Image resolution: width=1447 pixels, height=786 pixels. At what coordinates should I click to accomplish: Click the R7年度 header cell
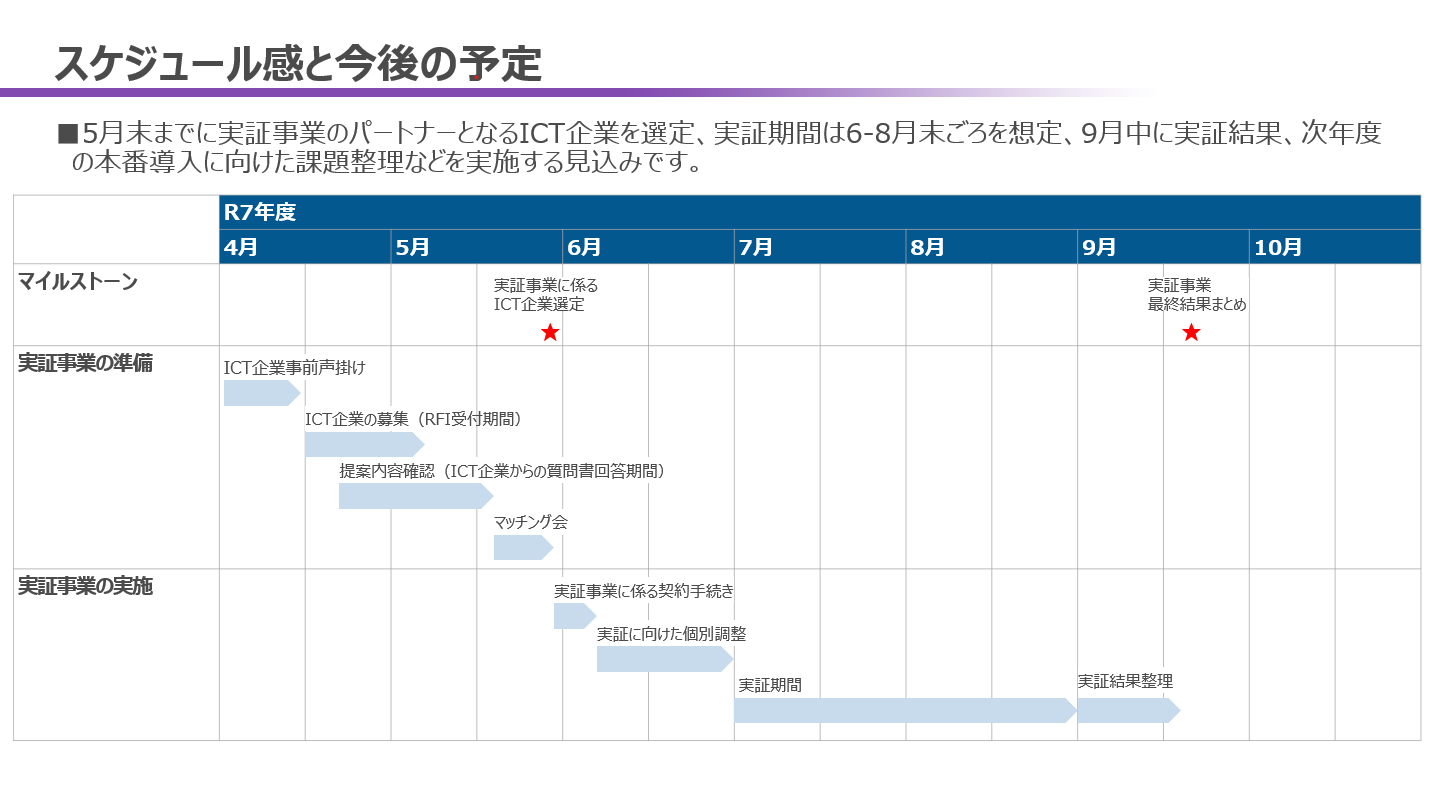point(819,212)
